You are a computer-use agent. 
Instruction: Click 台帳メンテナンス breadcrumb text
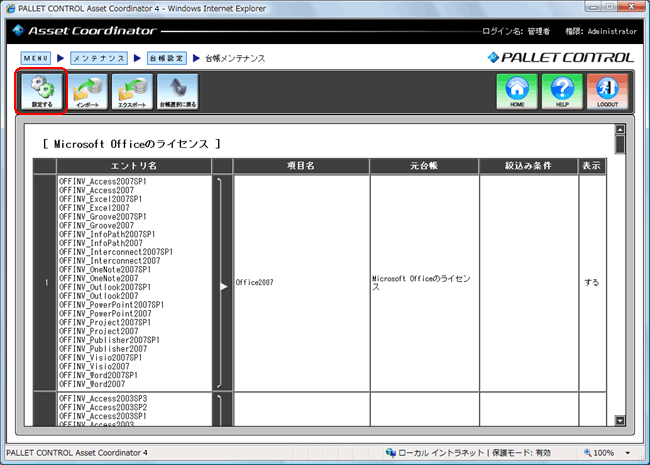235,58
